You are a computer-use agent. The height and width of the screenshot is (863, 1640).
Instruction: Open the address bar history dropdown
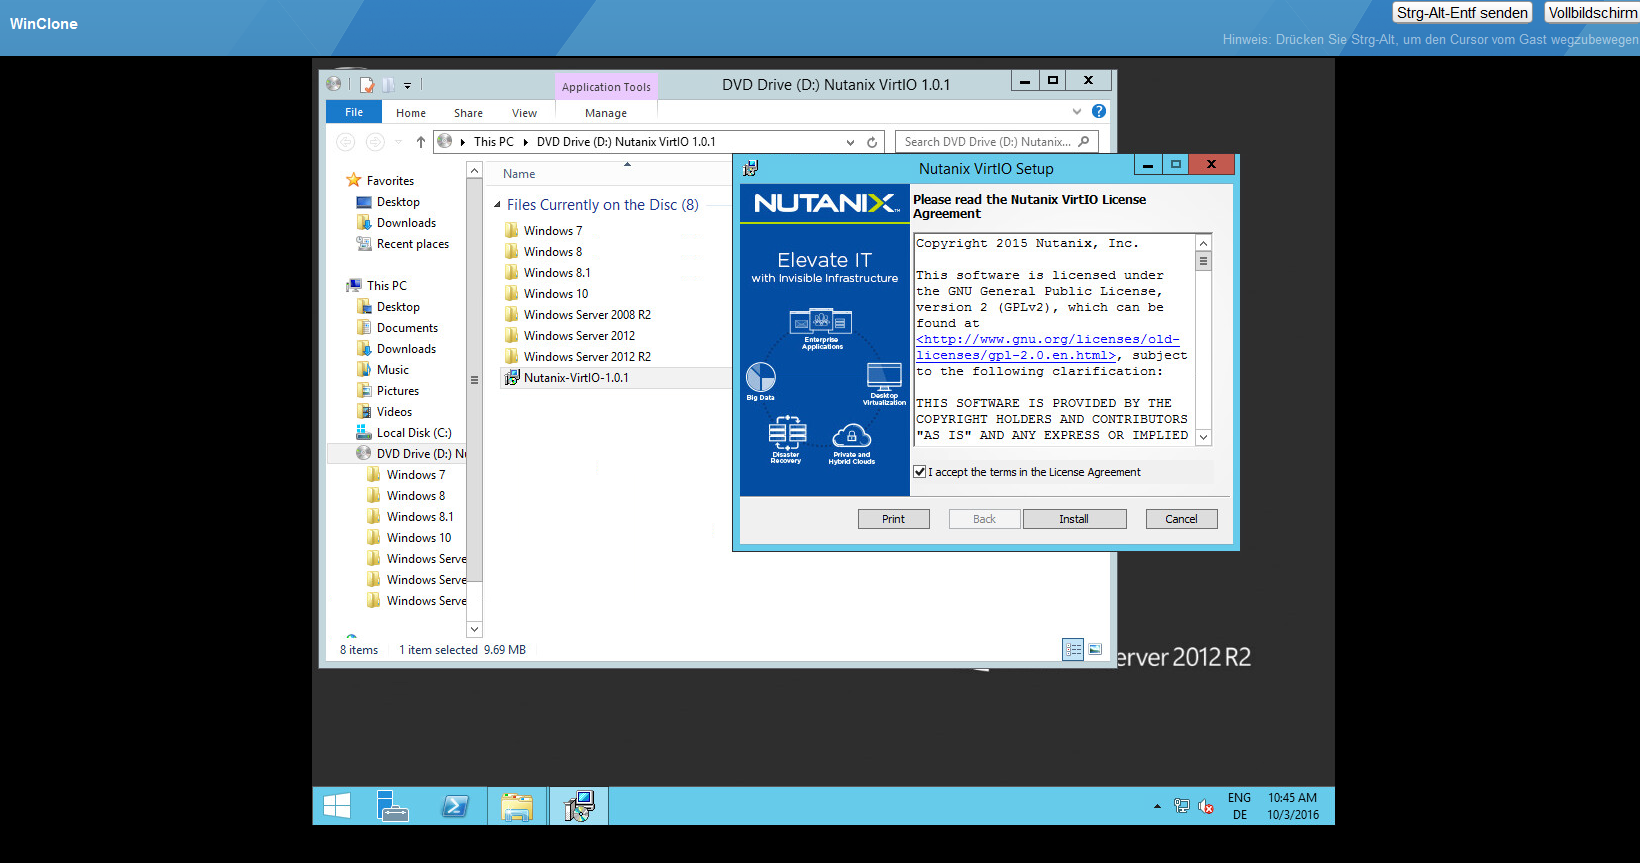(x=850, y=142)
